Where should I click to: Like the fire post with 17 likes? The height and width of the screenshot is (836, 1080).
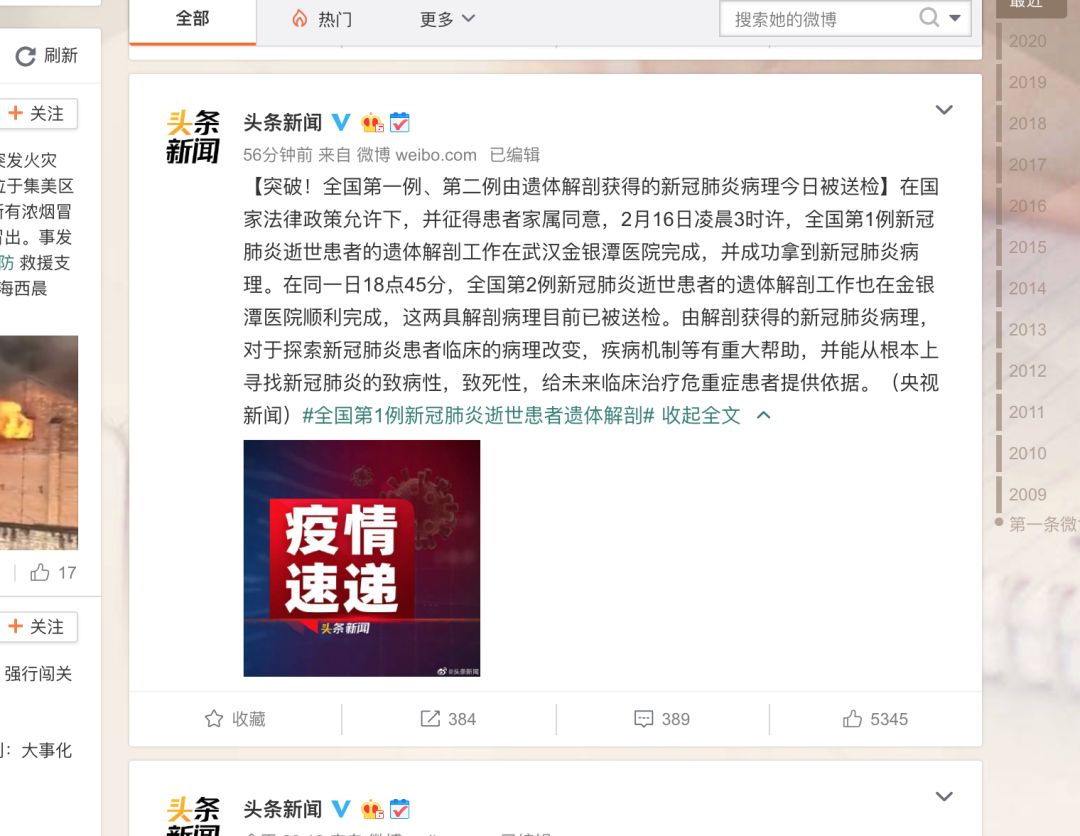[x=39, y=572]
